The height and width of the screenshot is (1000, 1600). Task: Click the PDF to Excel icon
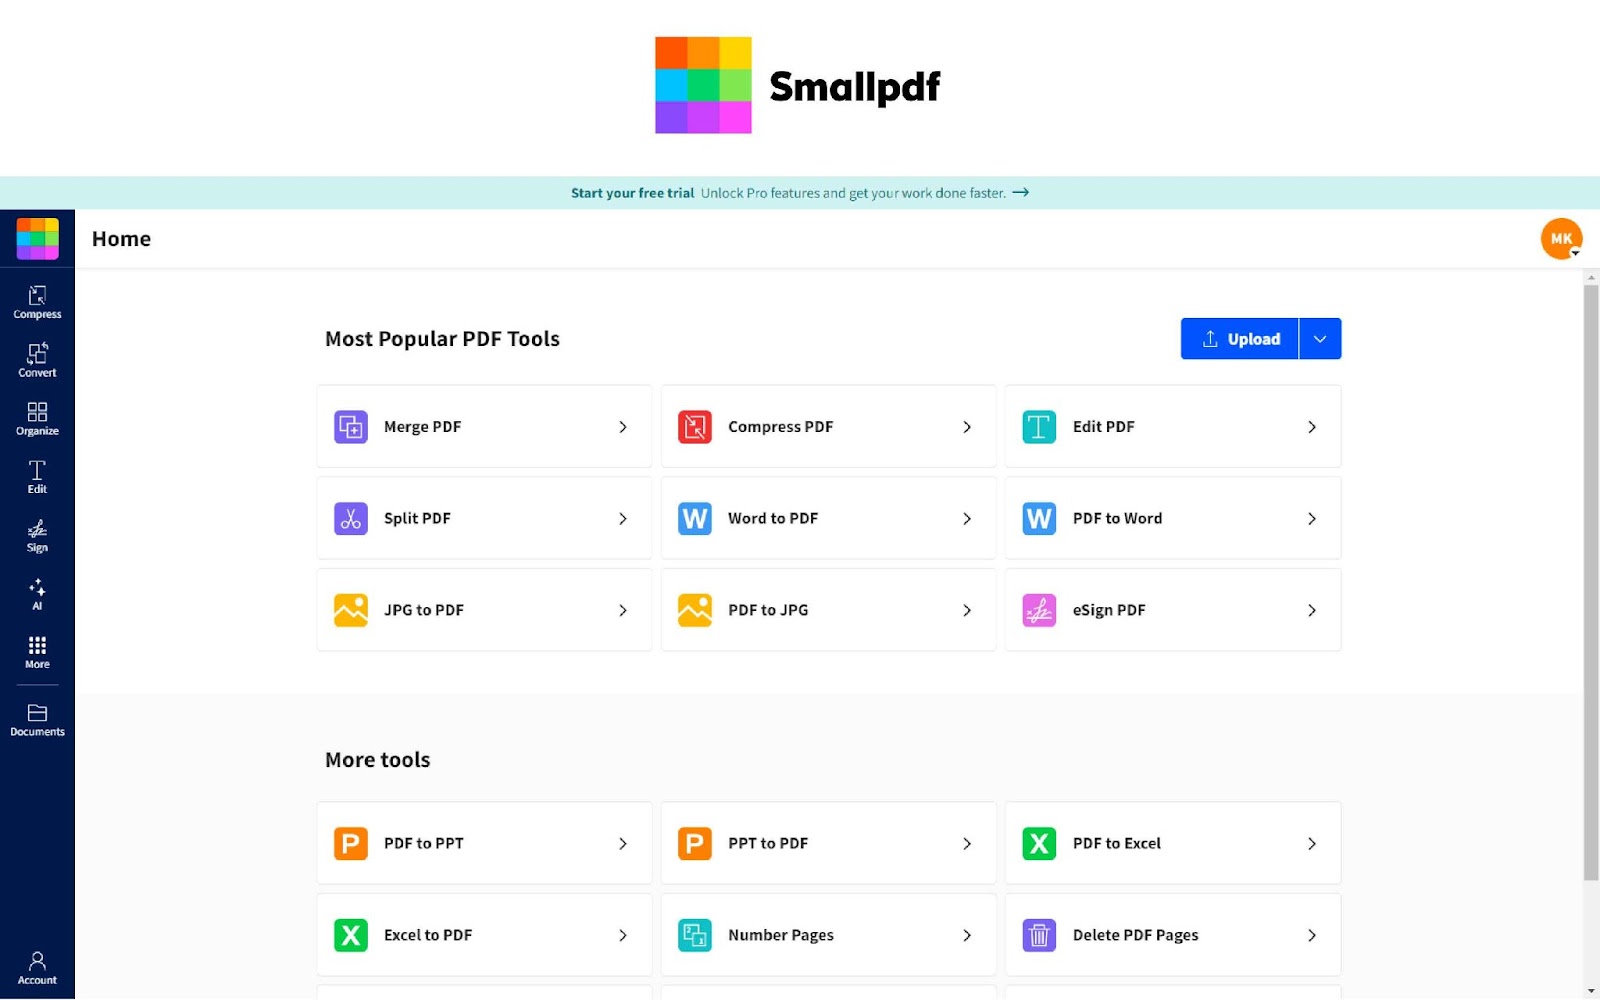tap(1039, 844)
